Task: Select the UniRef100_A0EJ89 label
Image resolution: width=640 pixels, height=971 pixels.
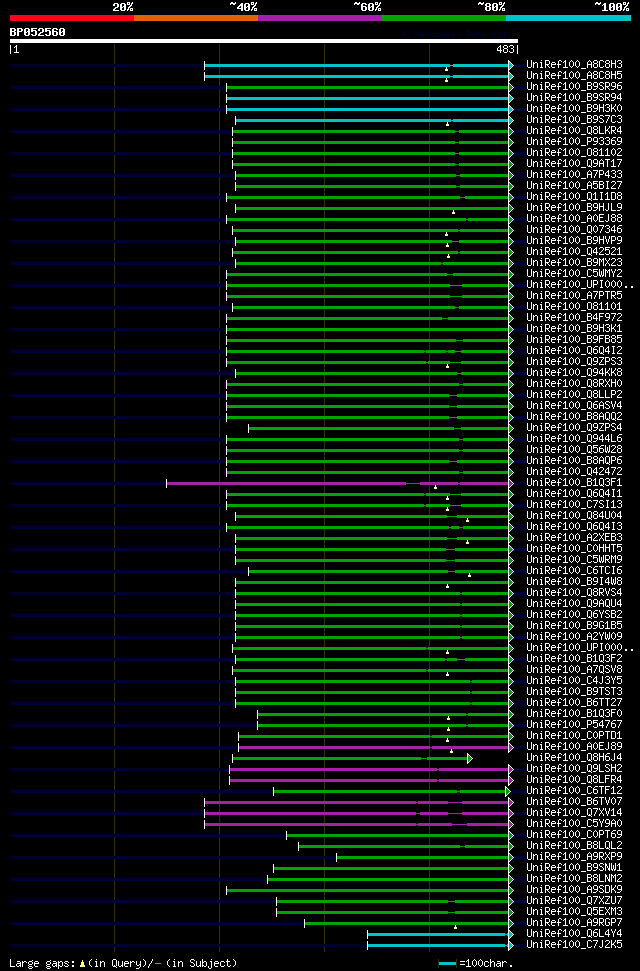Action: point(574,746)
